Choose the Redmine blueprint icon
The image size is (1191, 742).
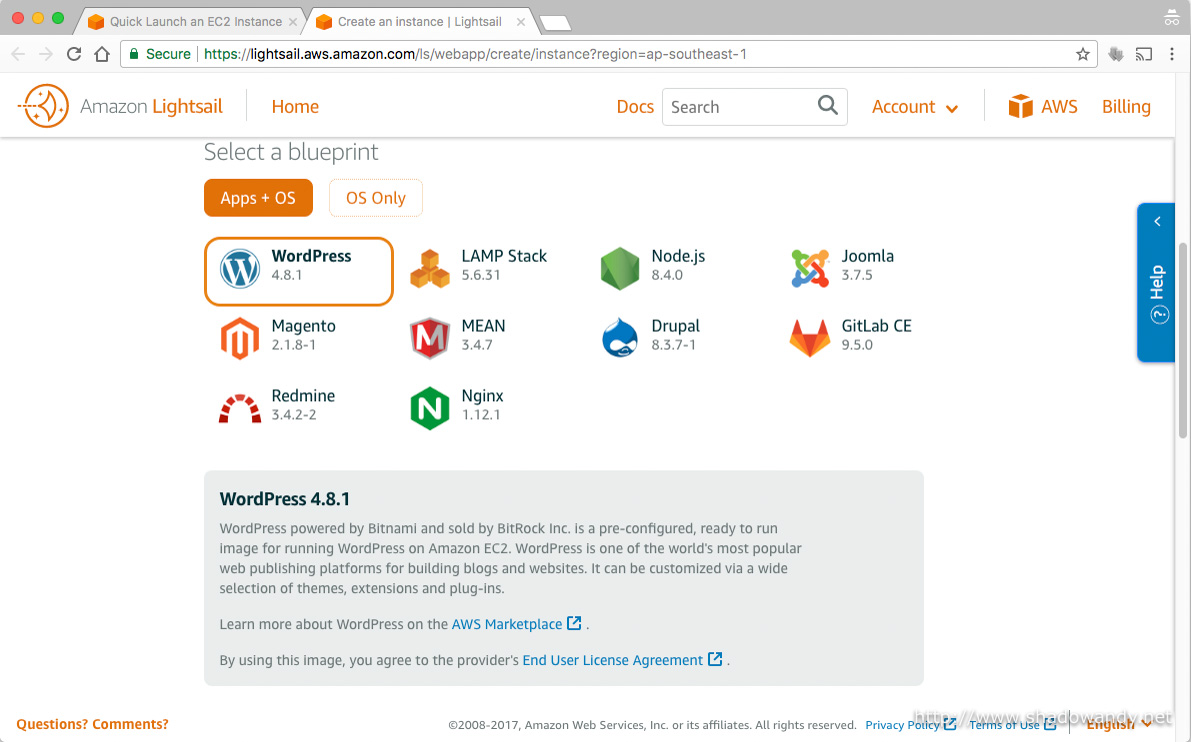[240, 409]
